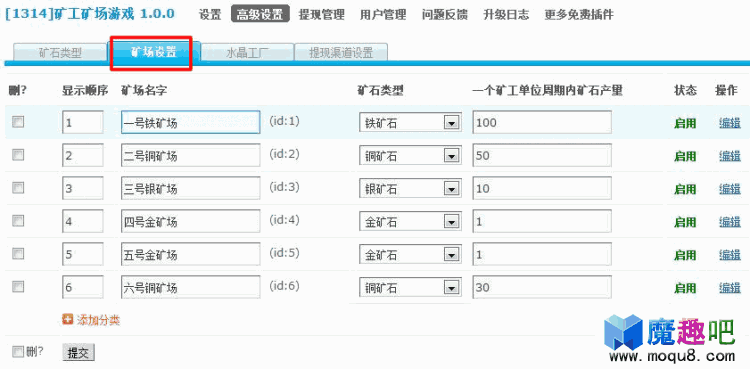Click 编辑 link for 六号铜矿场

click(x=730, y=288)
